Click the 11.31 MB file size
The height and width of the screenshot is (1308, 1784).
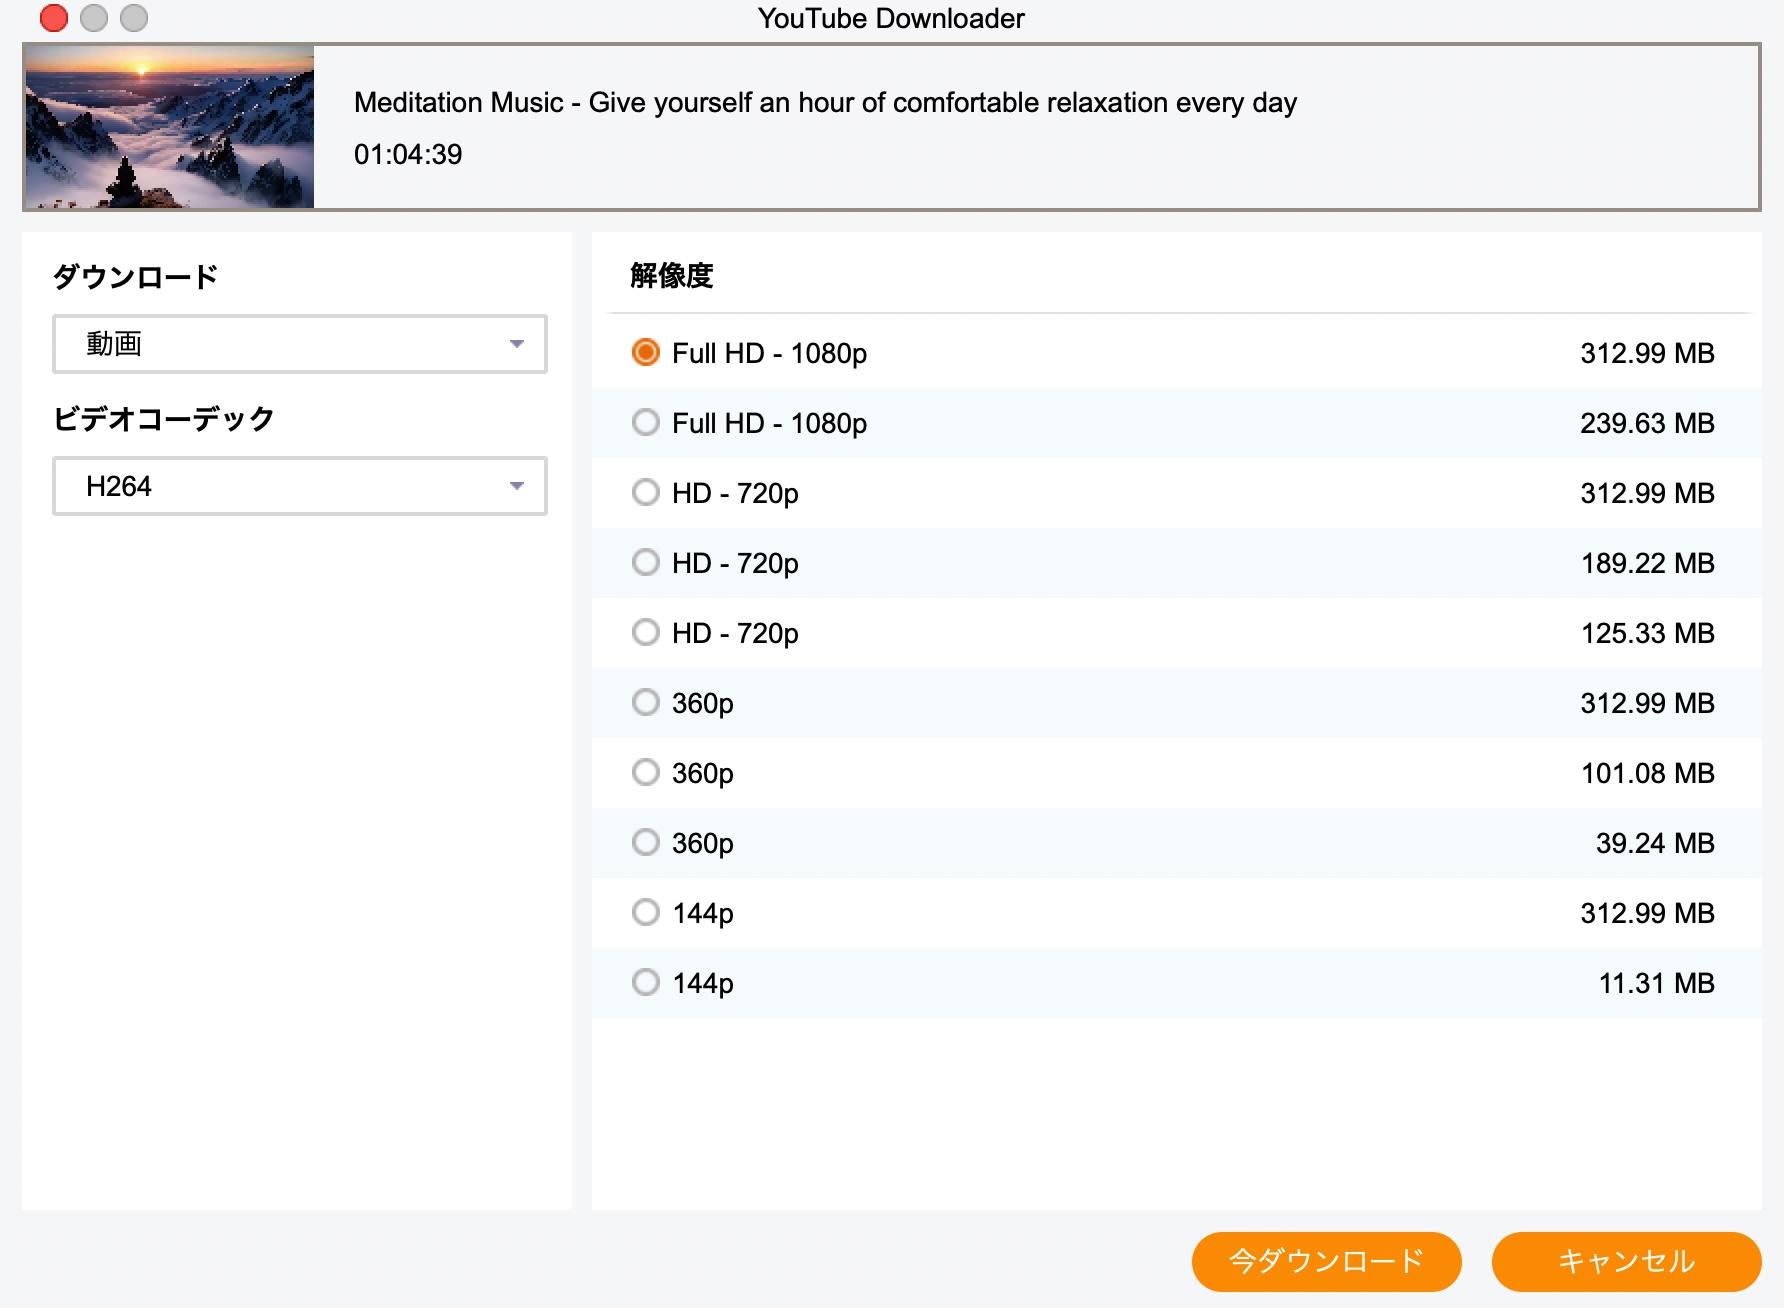pyautogui.click(x=1656, y=983)
